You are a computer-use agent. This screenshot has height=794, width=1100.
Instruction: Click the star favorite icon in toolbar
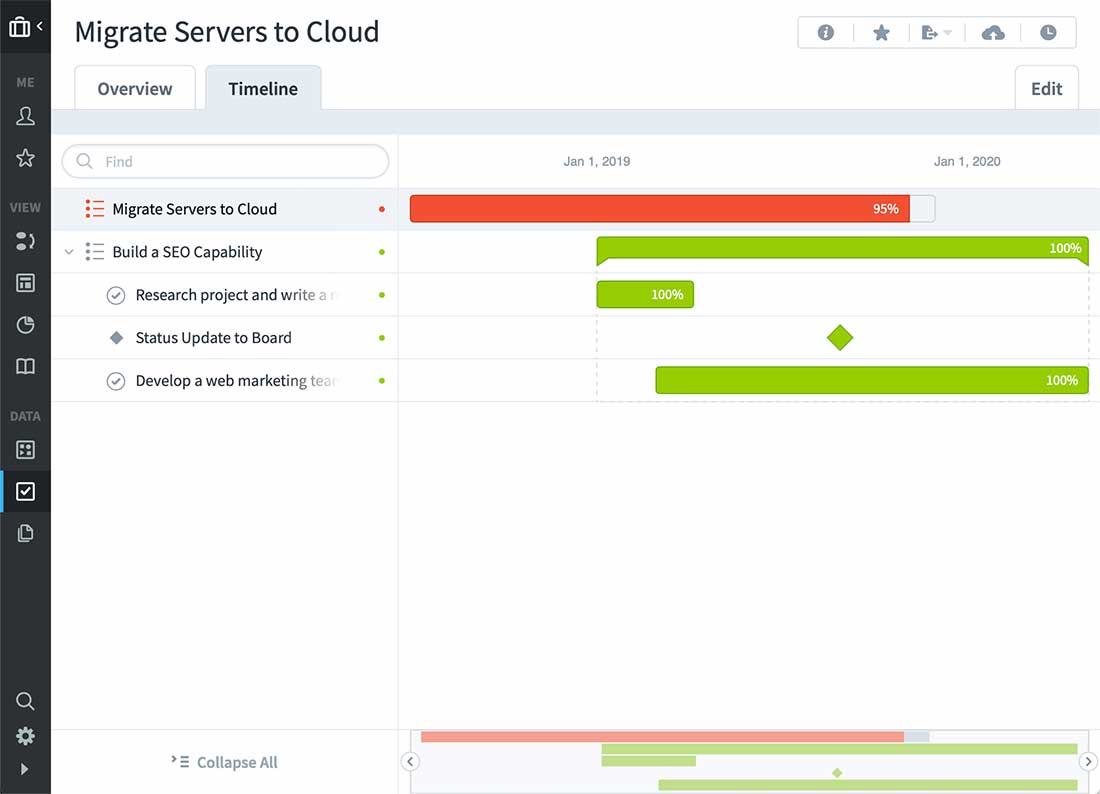(881, 33)
